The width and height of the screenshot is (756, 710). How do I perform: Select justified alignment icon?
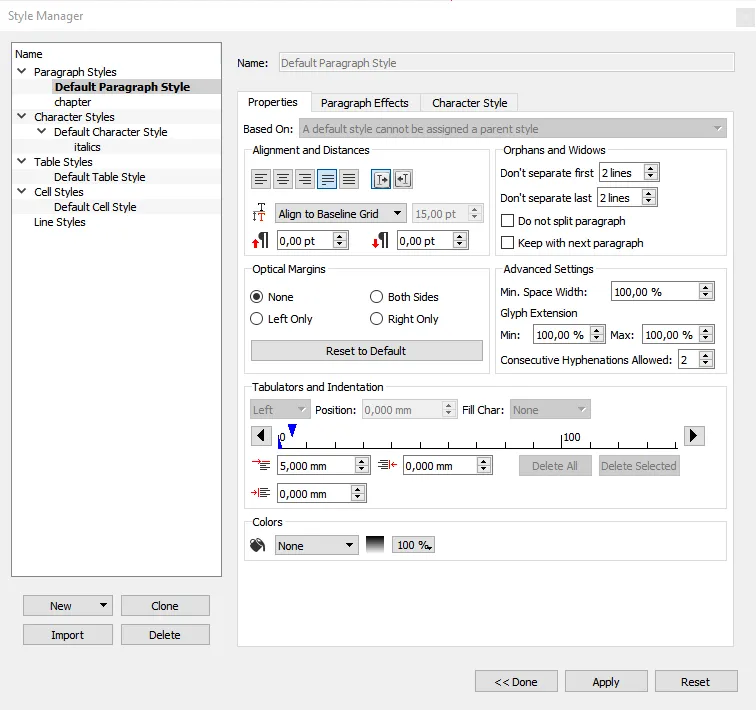[327, 179]
